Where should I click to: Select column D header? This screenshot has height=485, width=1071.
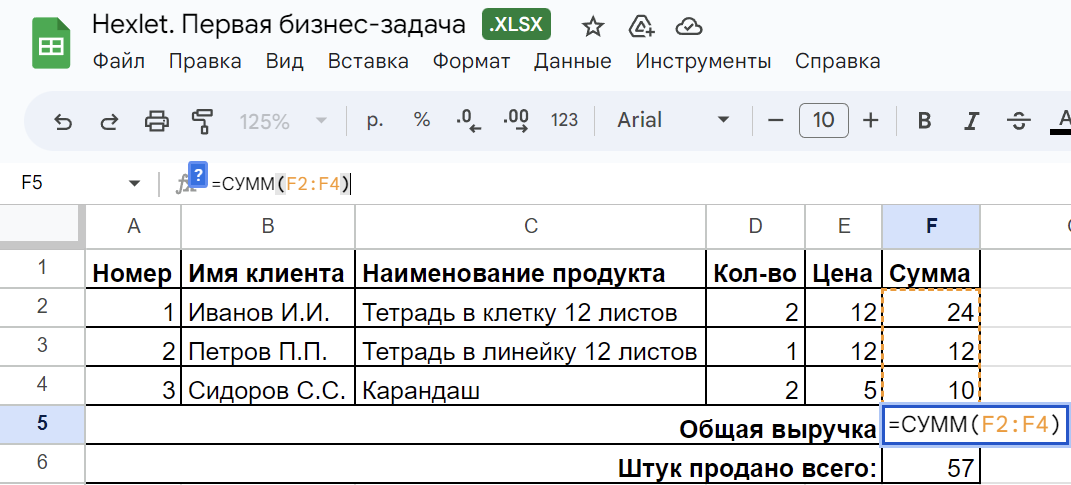[x=755, y=227]
